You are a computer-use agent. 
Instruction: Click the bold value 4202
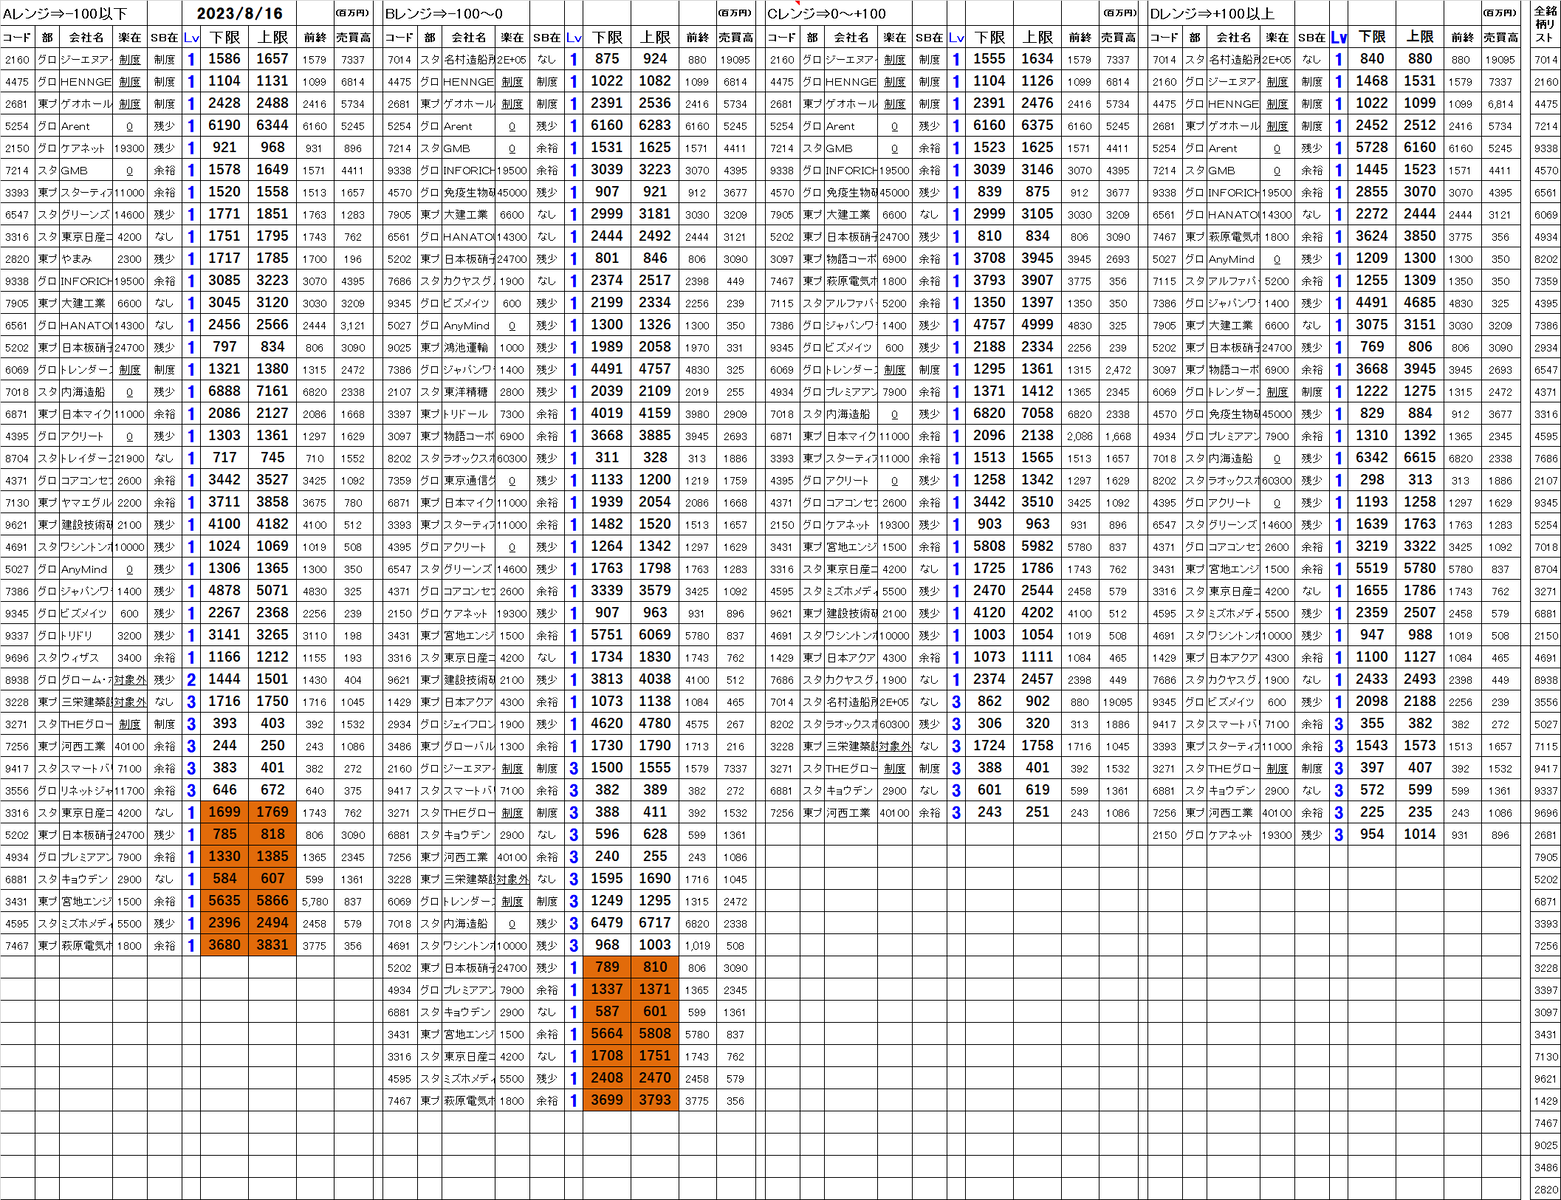coord(1037,613)
